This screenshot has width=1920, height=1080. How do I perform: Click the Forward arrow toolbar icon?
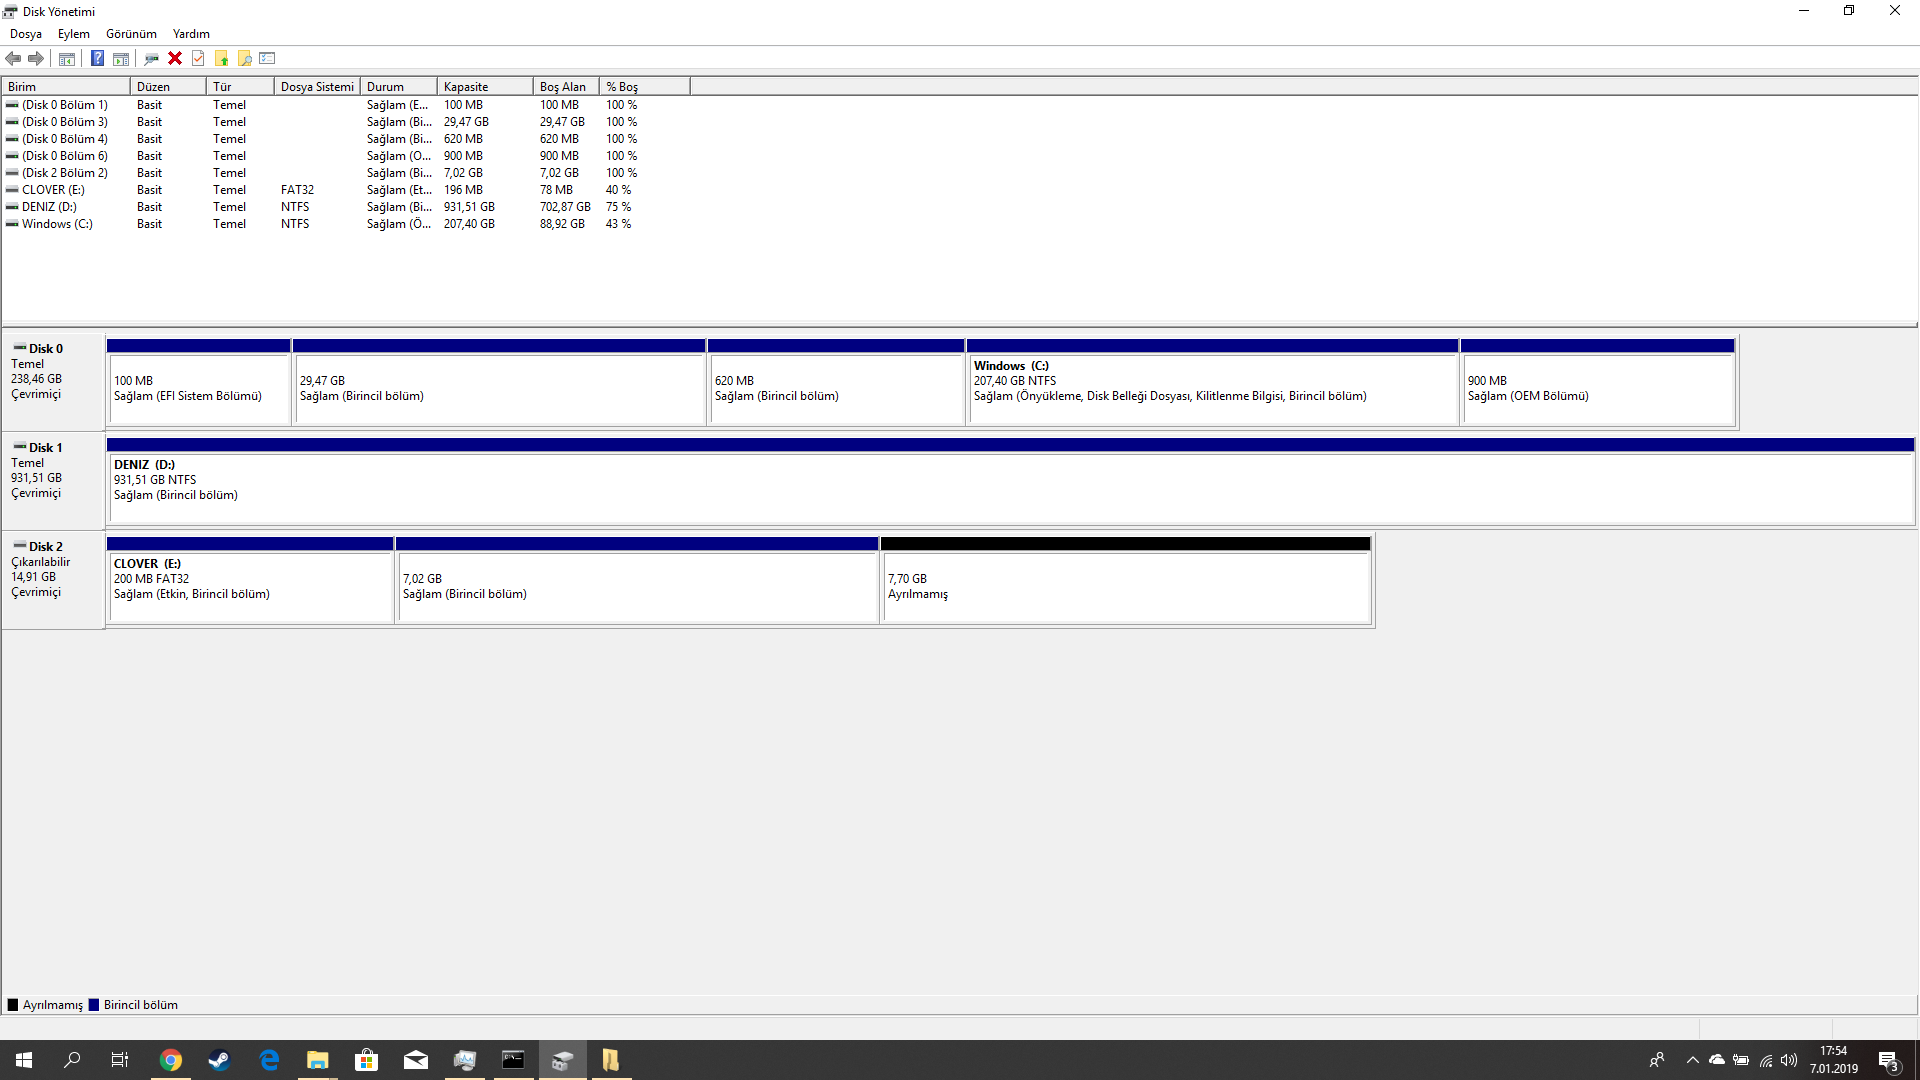point(36,58)
